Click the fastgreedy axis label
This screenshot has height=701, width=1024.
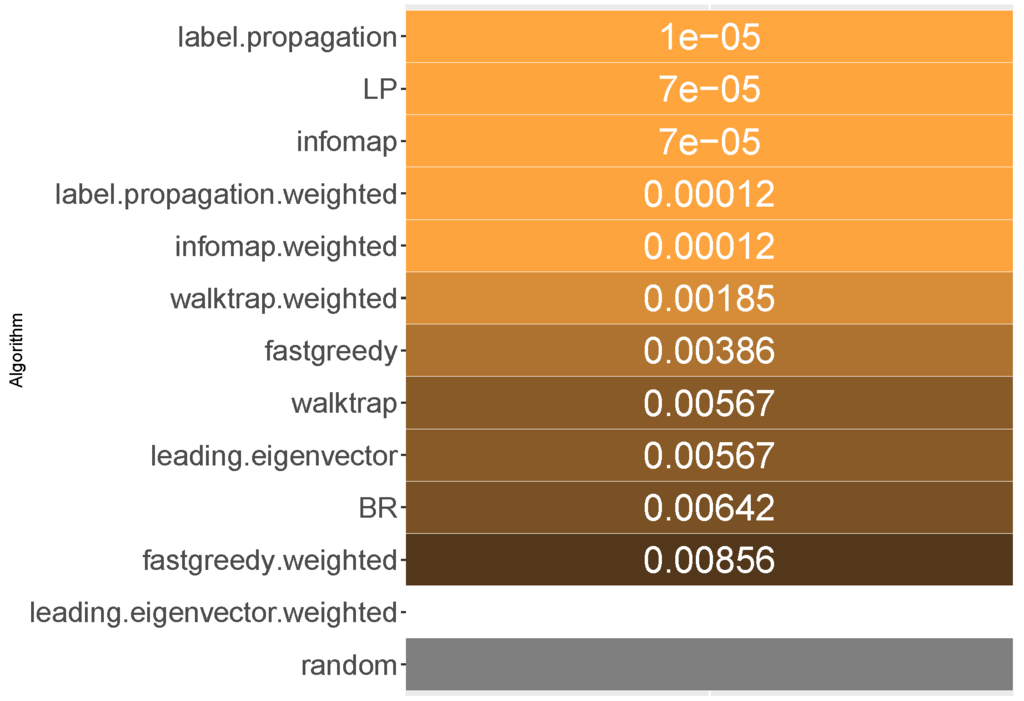pos(331,351)
